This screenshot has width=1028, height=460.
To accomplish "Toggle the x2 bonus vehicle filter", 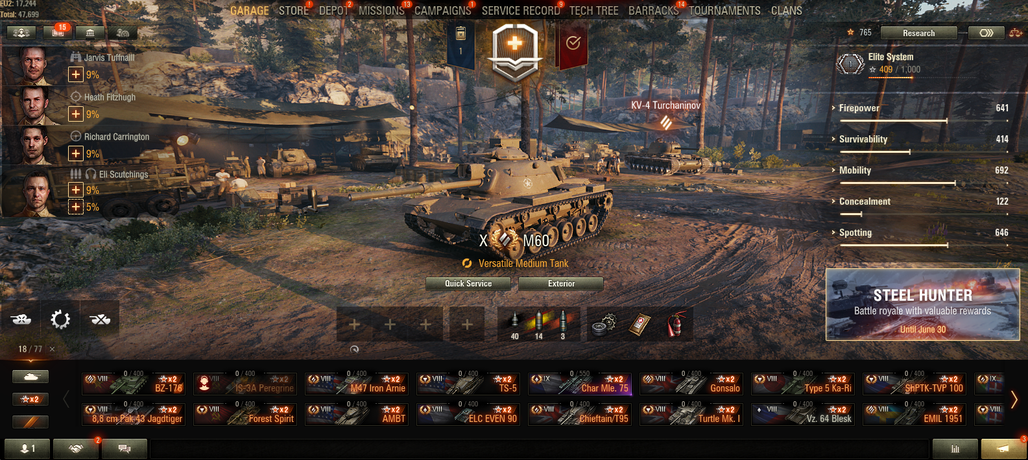I will click(x=30, y=399).
